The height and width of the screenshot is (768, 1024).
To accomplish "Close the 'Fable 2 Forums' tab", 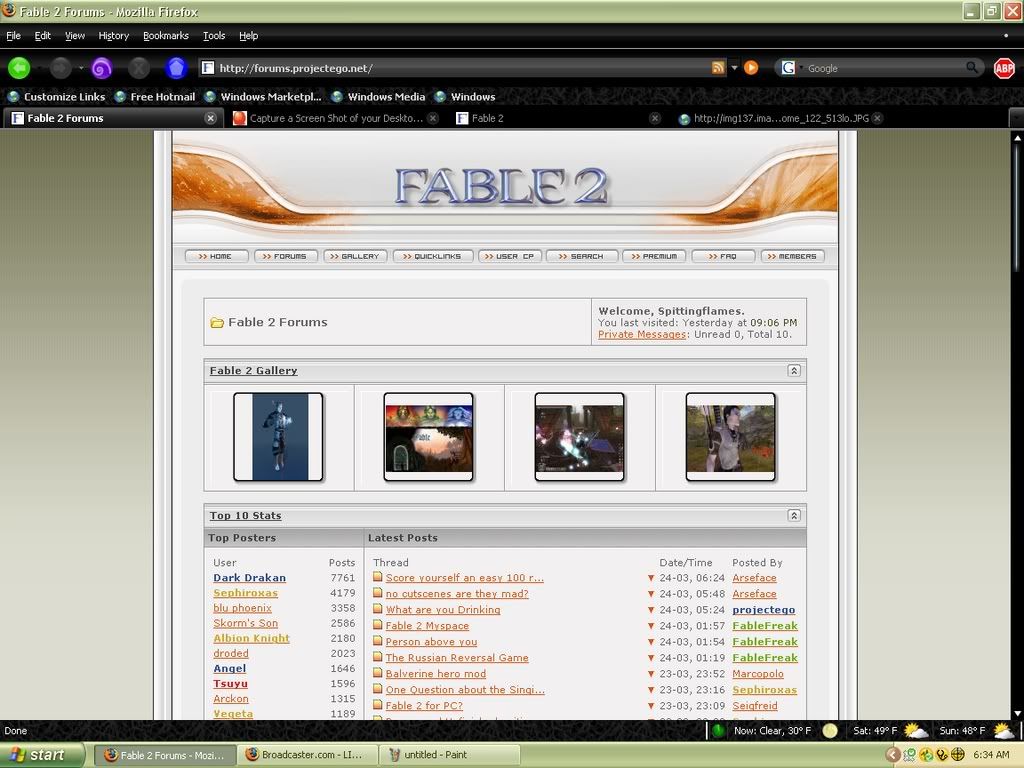I will tap(210, 118).
